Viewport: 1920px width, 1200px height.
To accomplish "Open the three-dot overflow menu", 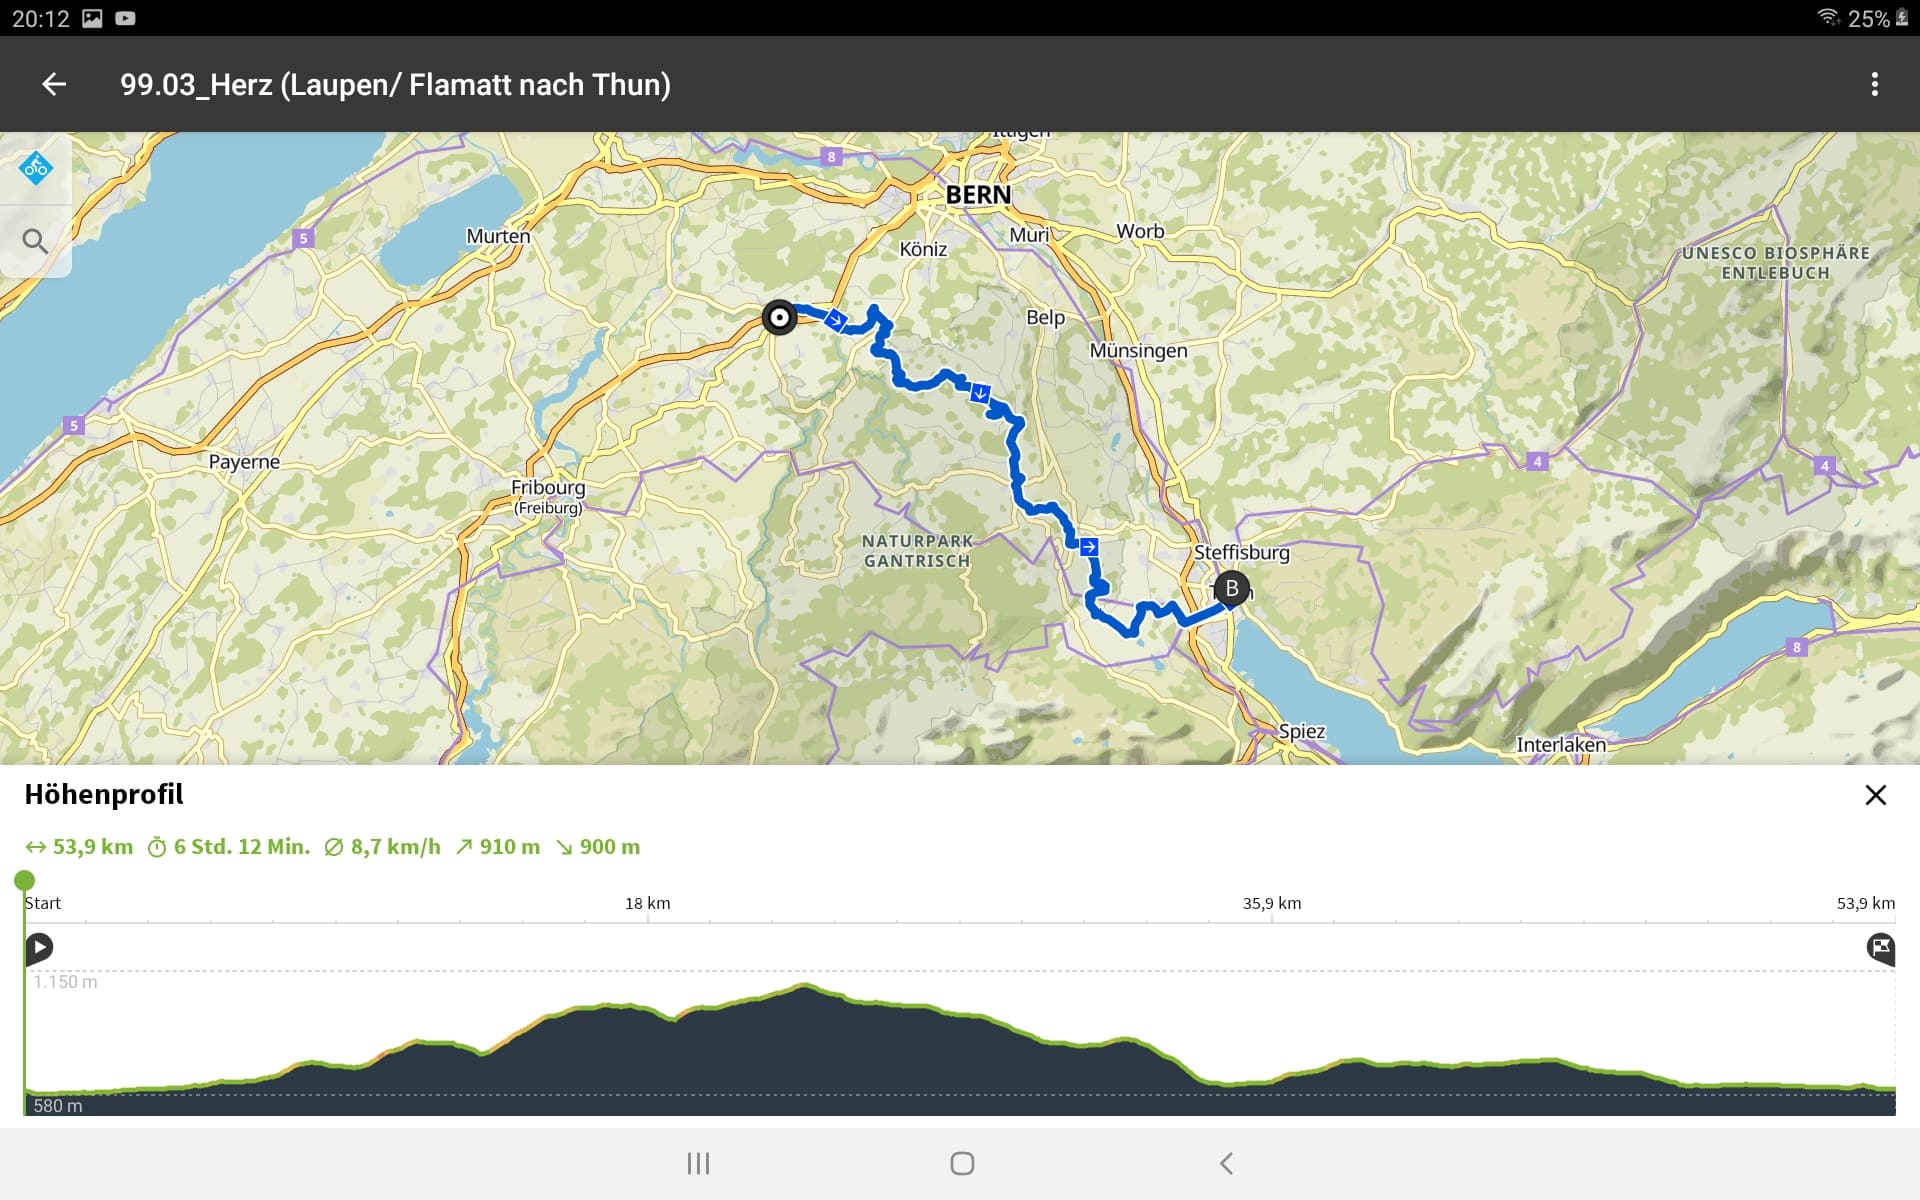I will coord(1874,85).
